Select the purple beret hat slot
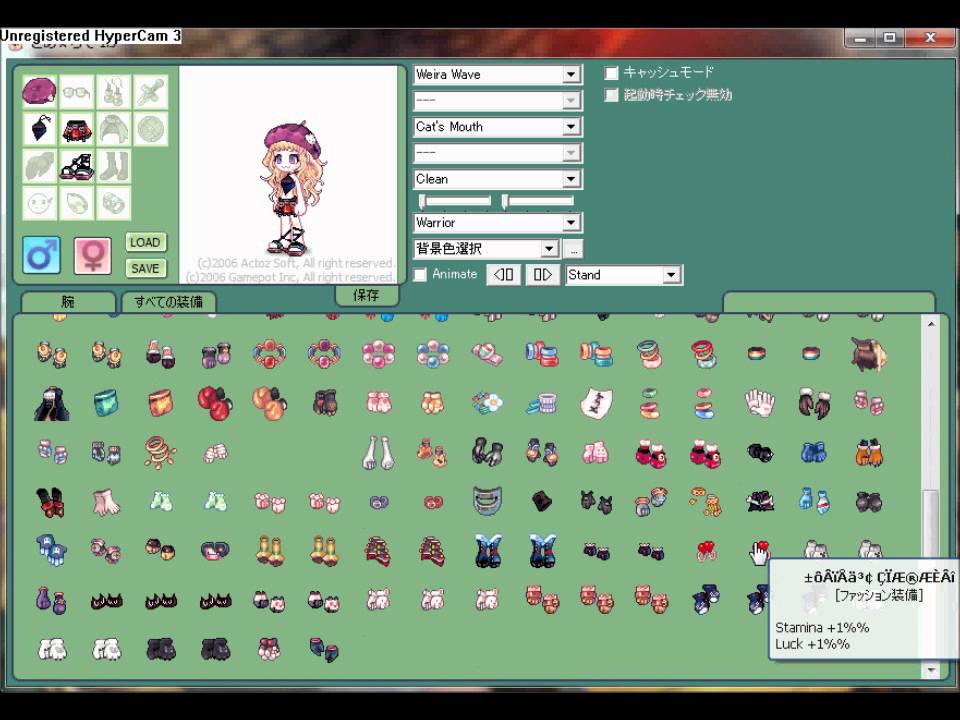This screenshot has width=960, height=720. click(40, 92)
